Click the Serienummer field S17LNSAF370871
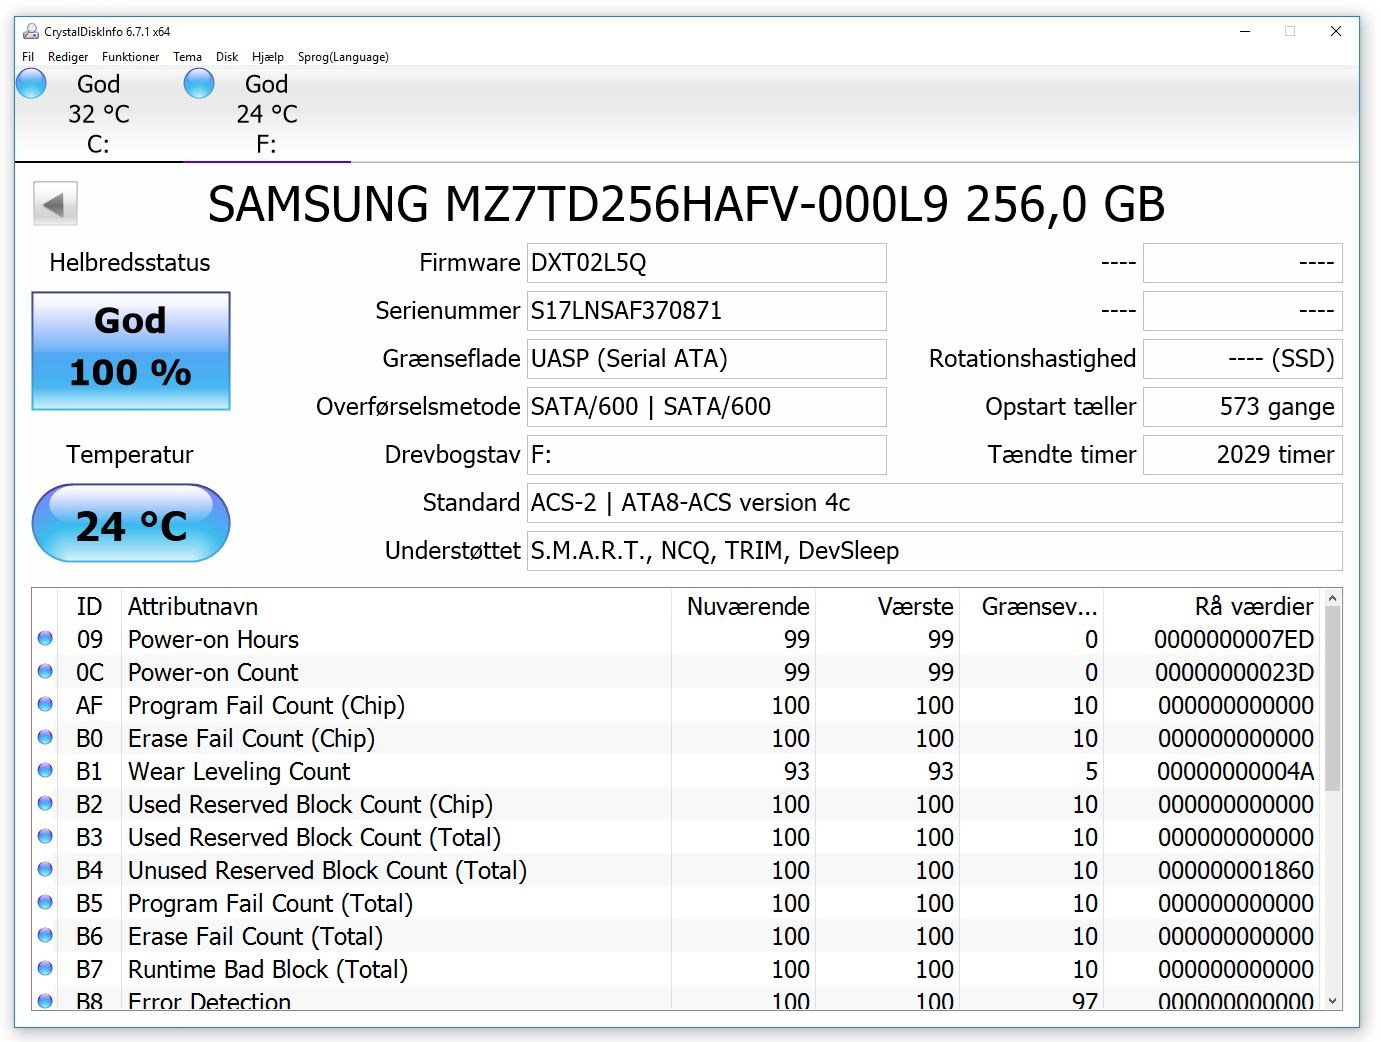This screenshot has height=1042, width=1381. (x=707, y=311)
